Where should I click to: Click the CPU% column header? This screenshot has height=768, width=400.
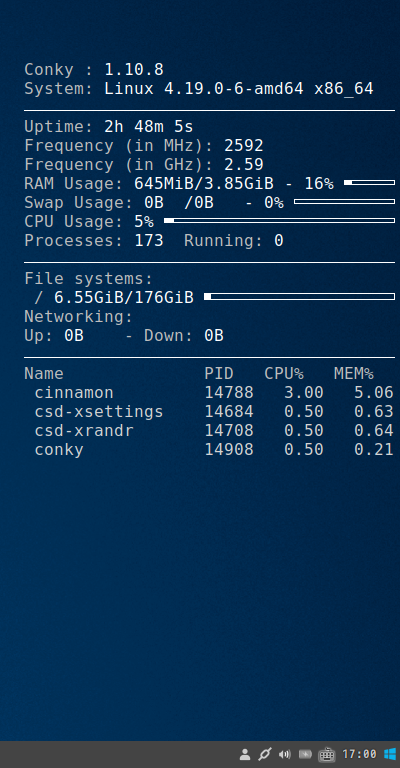pyautogui.click(x=284, y=374)
